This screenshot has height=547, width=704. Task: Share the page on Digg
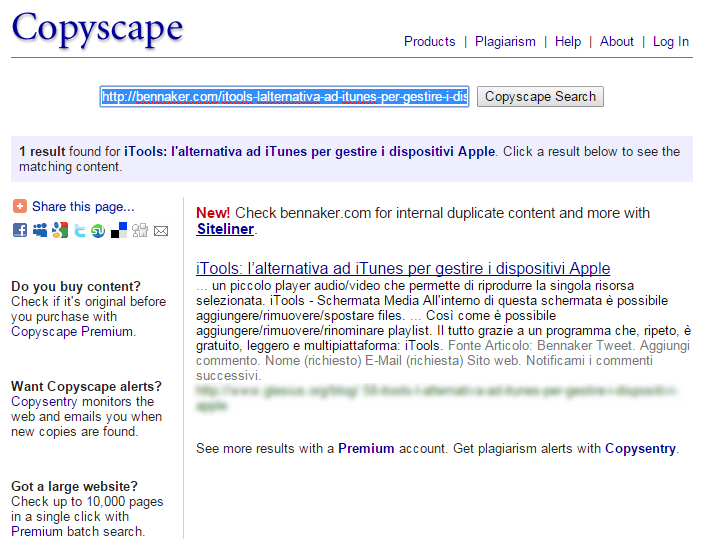pos(140,230)
